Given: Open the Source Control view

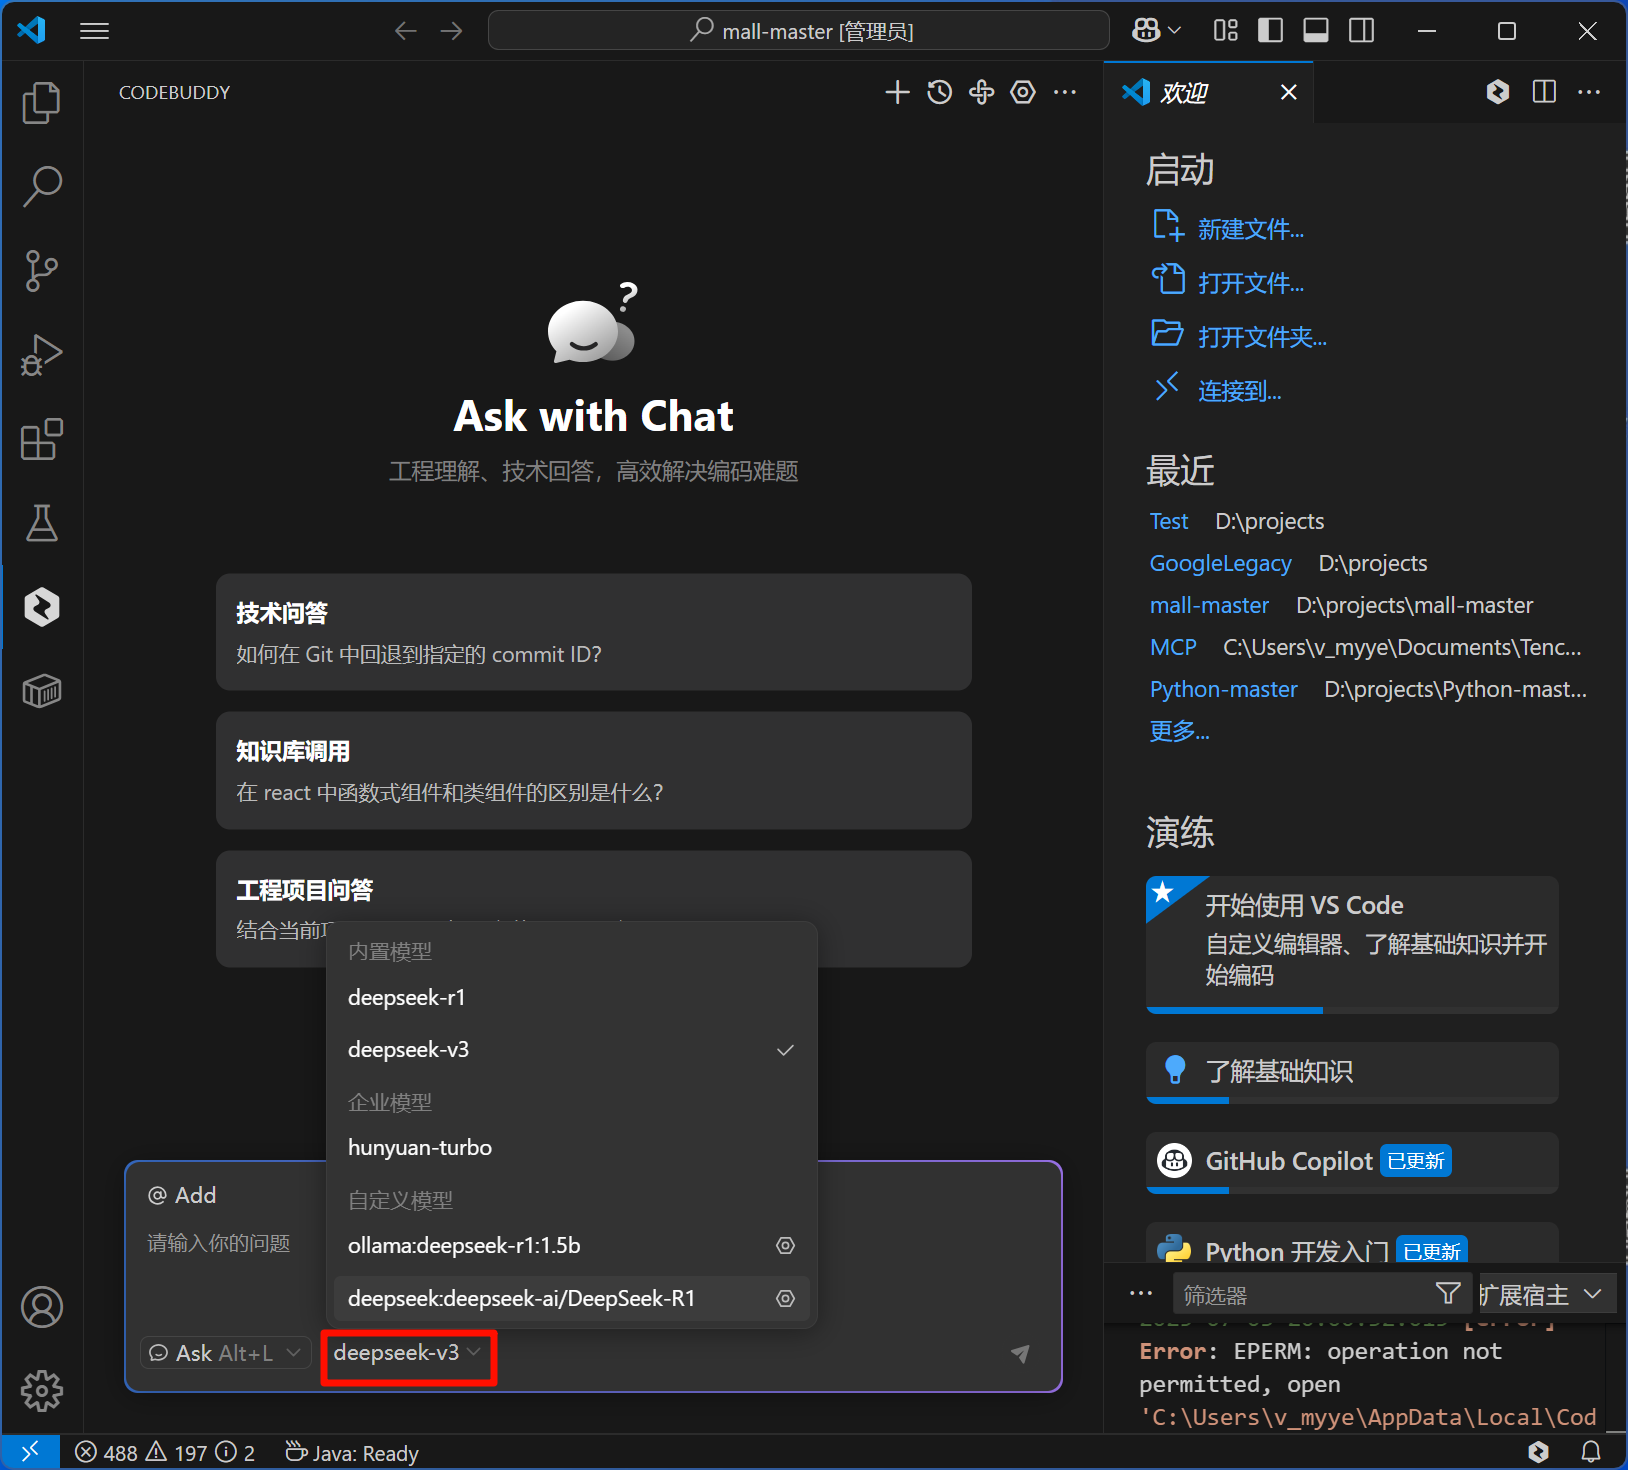Looking at the screenshot, I should (41, 271).
